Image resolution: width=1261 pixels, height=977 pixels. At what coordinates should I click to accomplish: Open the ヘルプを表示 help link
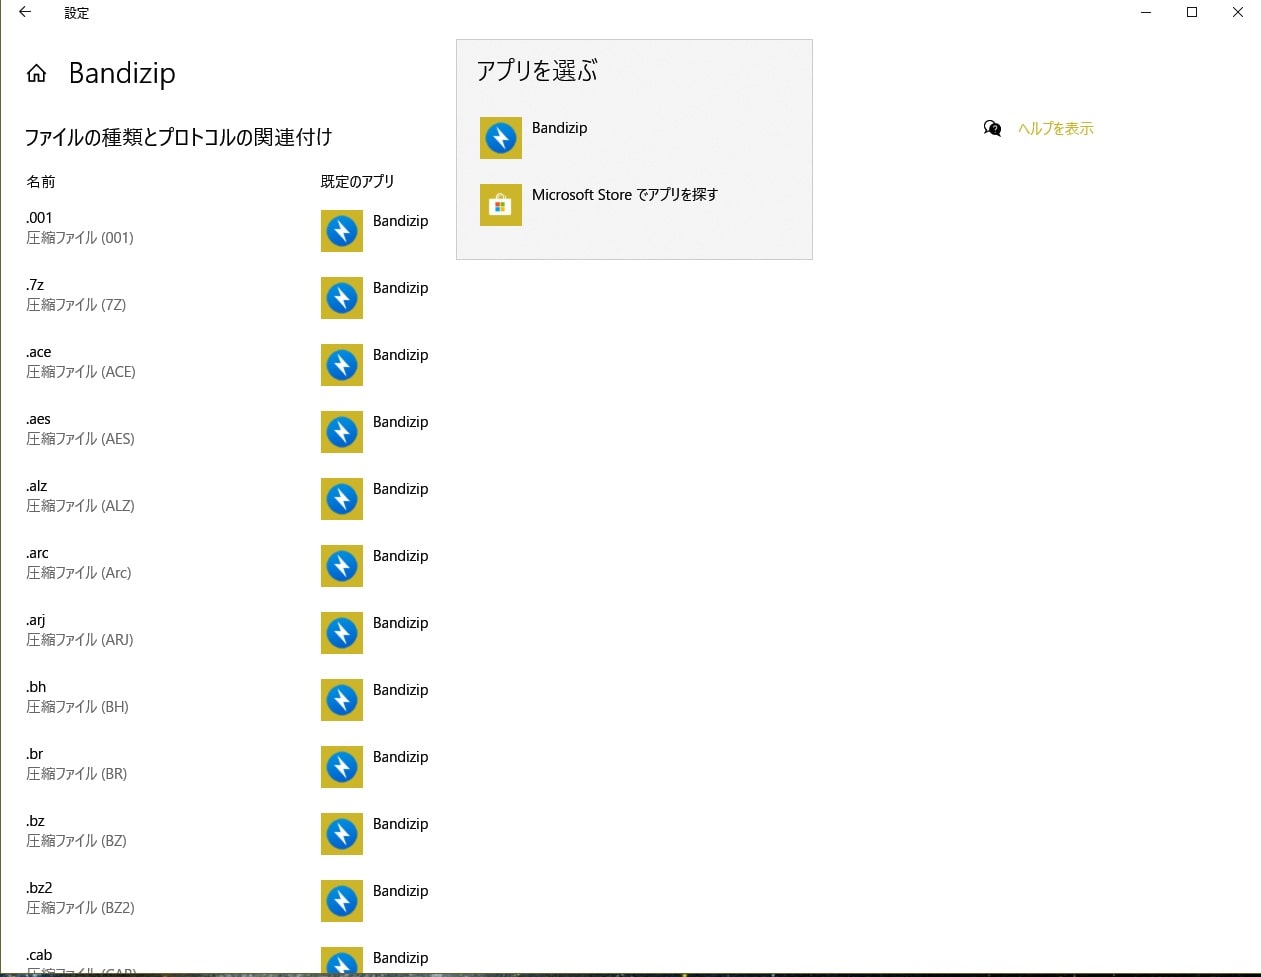coord(1056,128)
